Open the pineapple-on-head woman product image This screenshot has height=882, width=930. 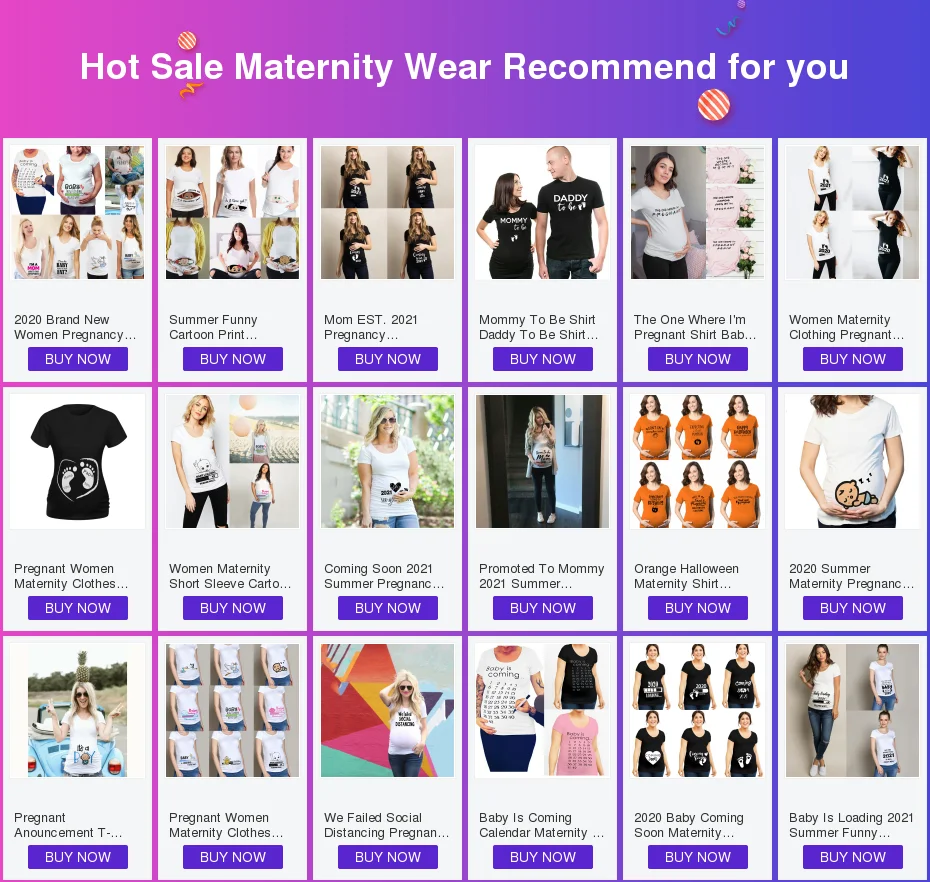click(78, 711)
